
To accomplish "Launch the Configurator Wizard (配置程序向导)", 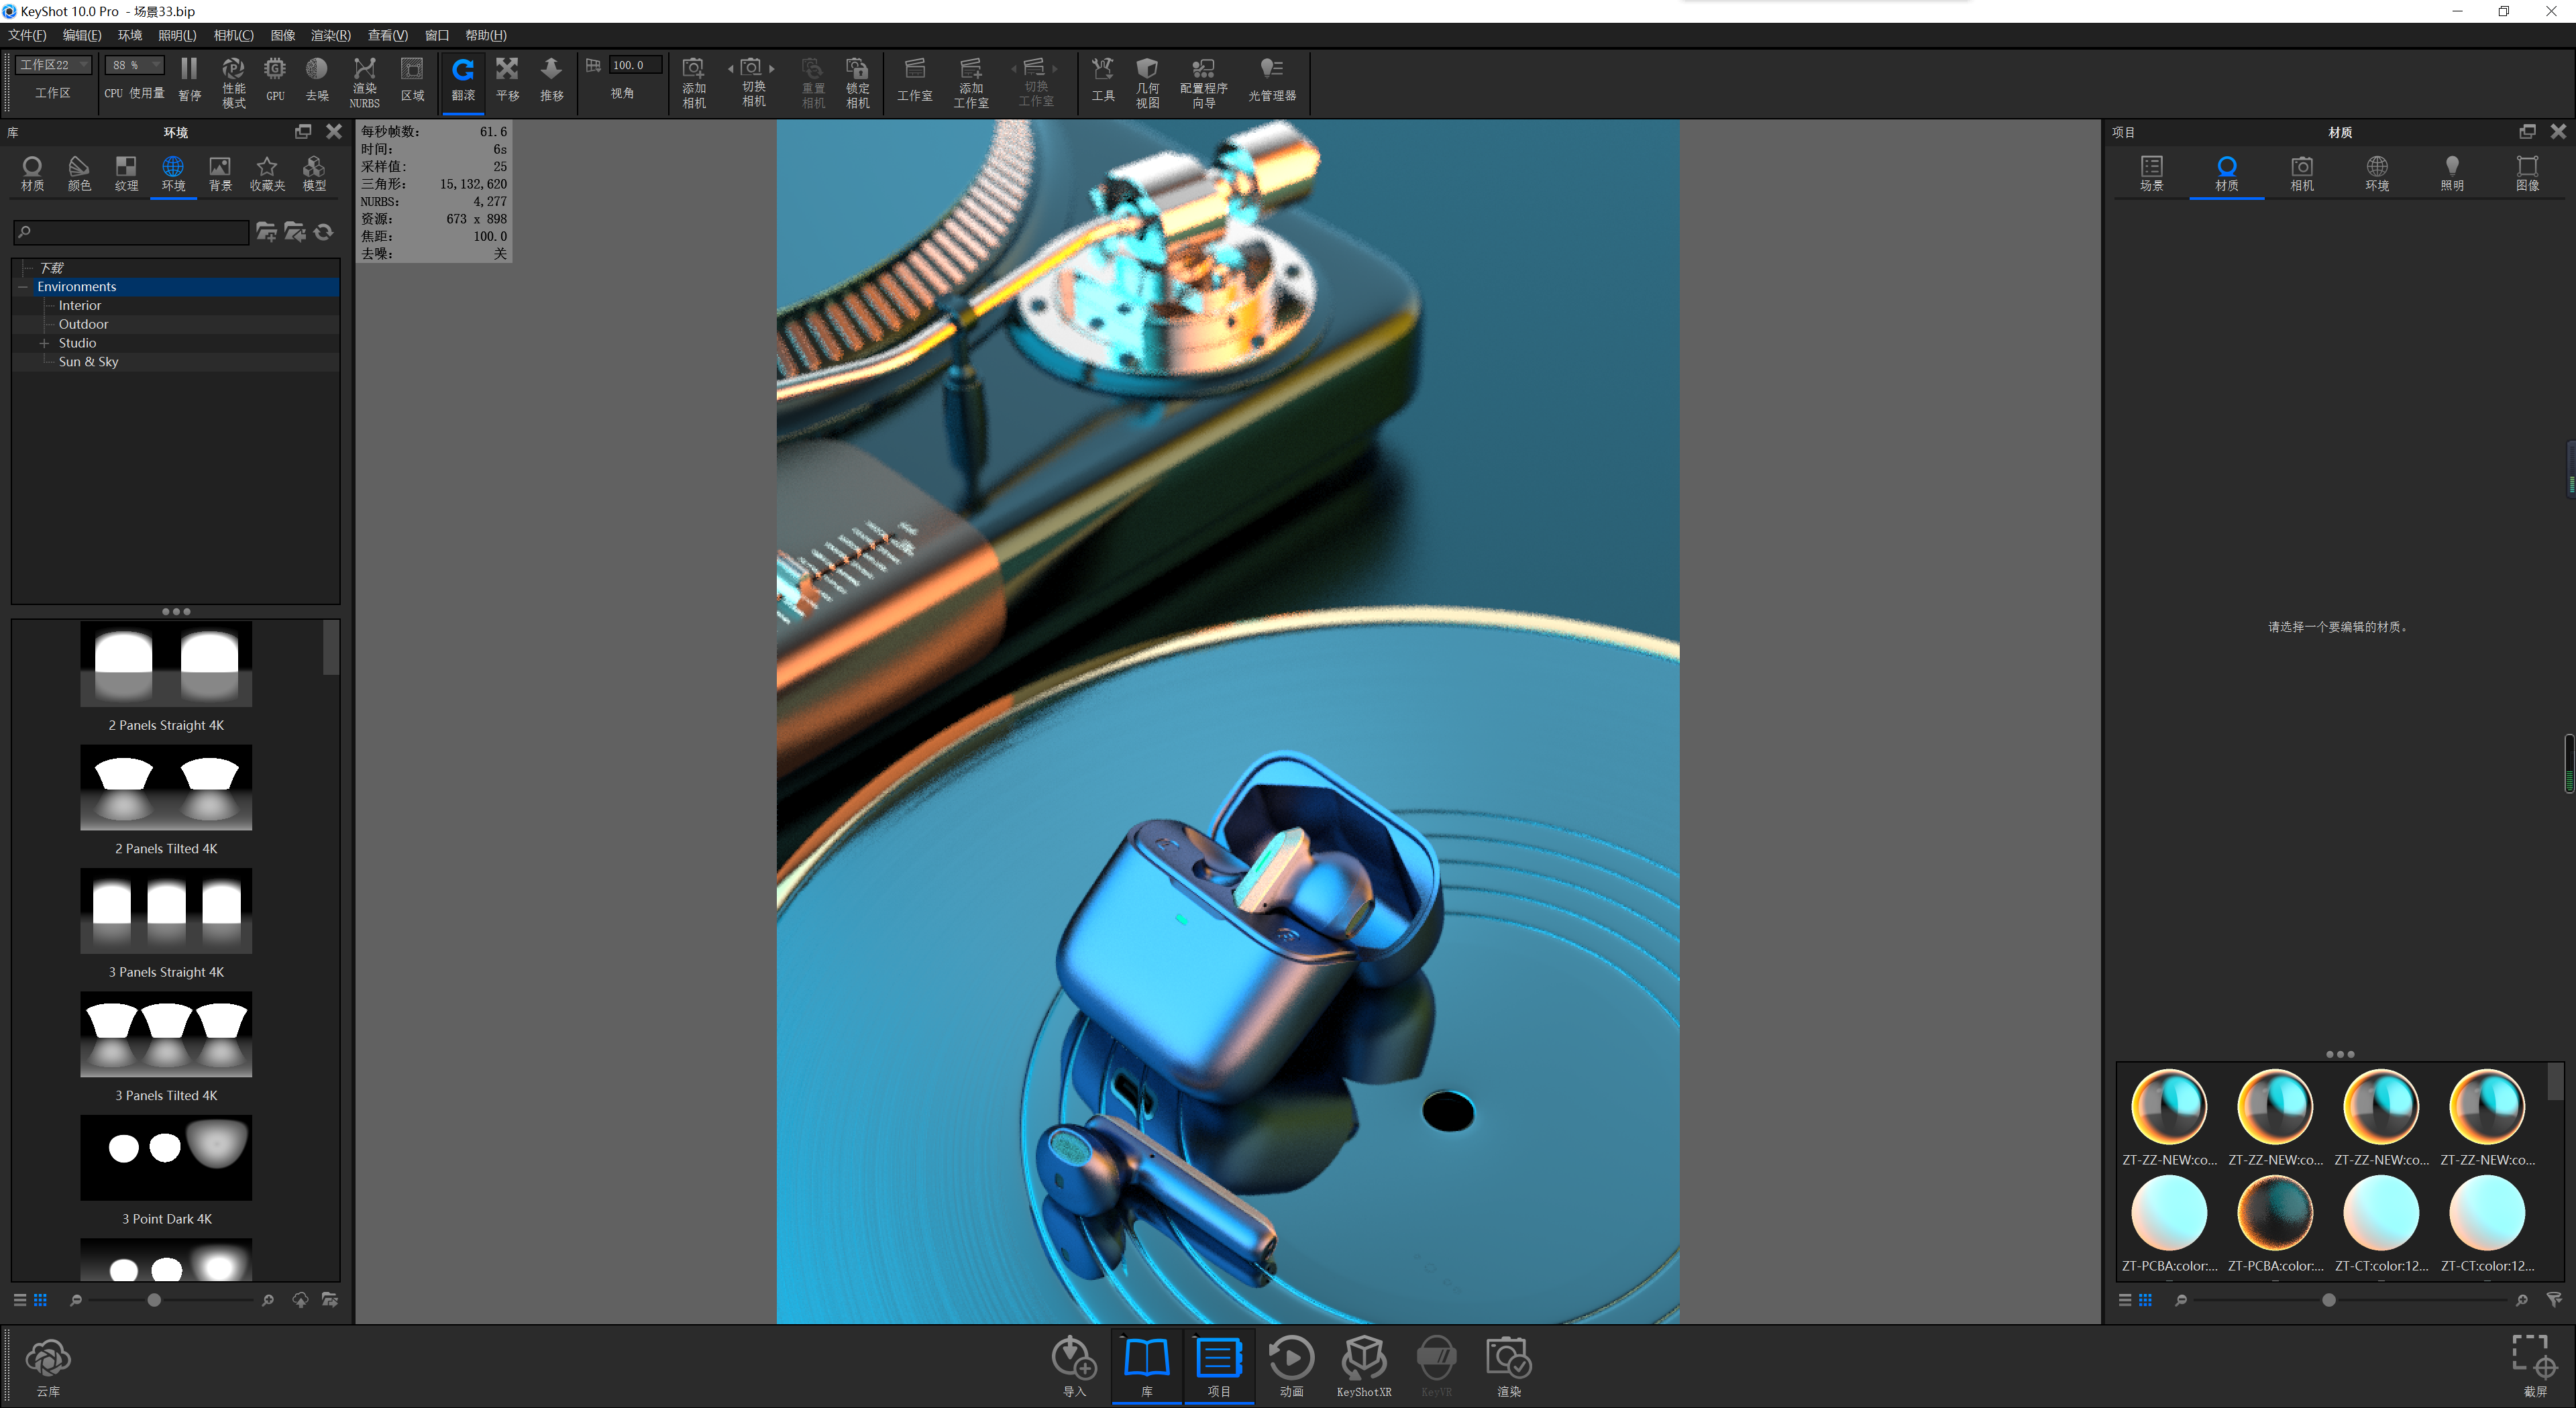I will [x=1203, y=81].
